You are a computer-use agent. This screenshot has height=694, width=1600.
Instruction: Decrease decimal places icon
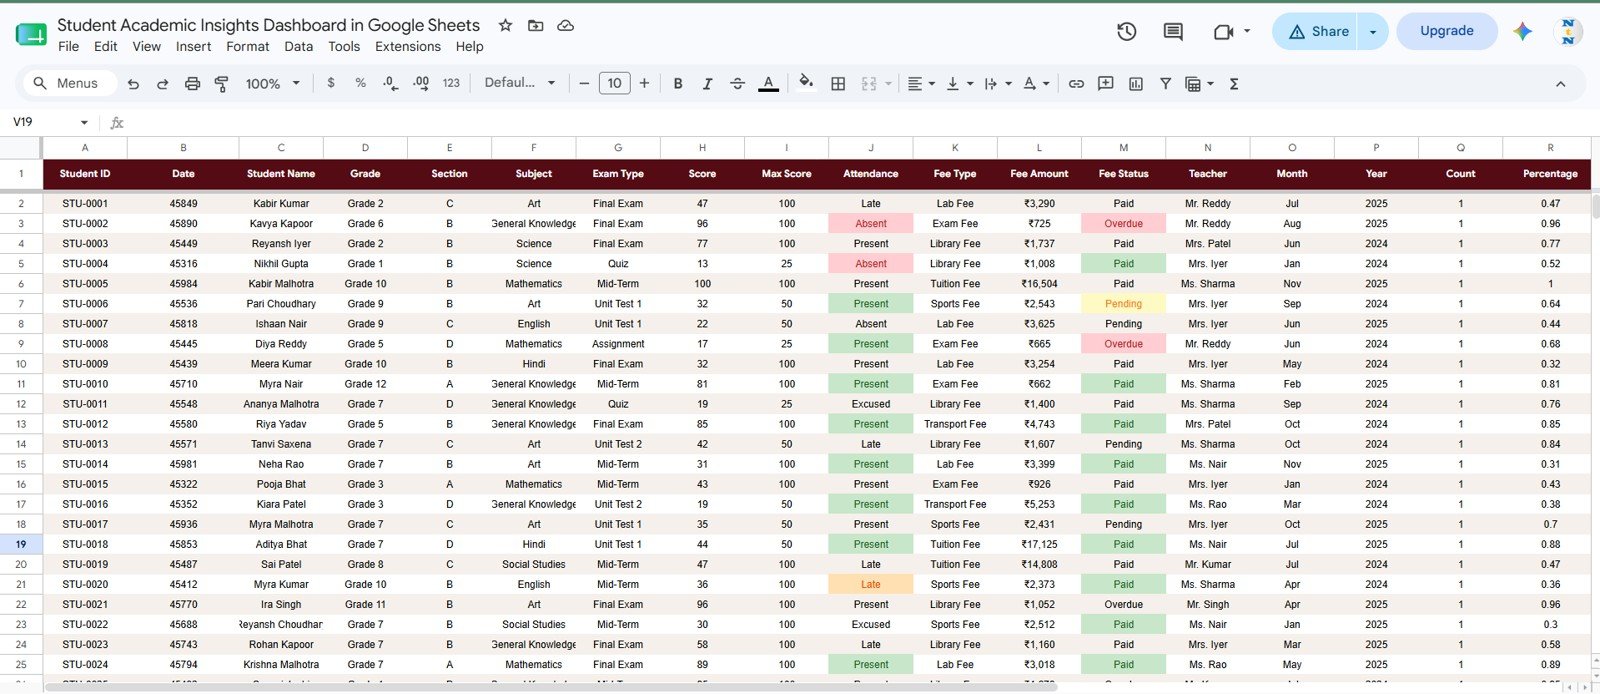coord(390,83)
